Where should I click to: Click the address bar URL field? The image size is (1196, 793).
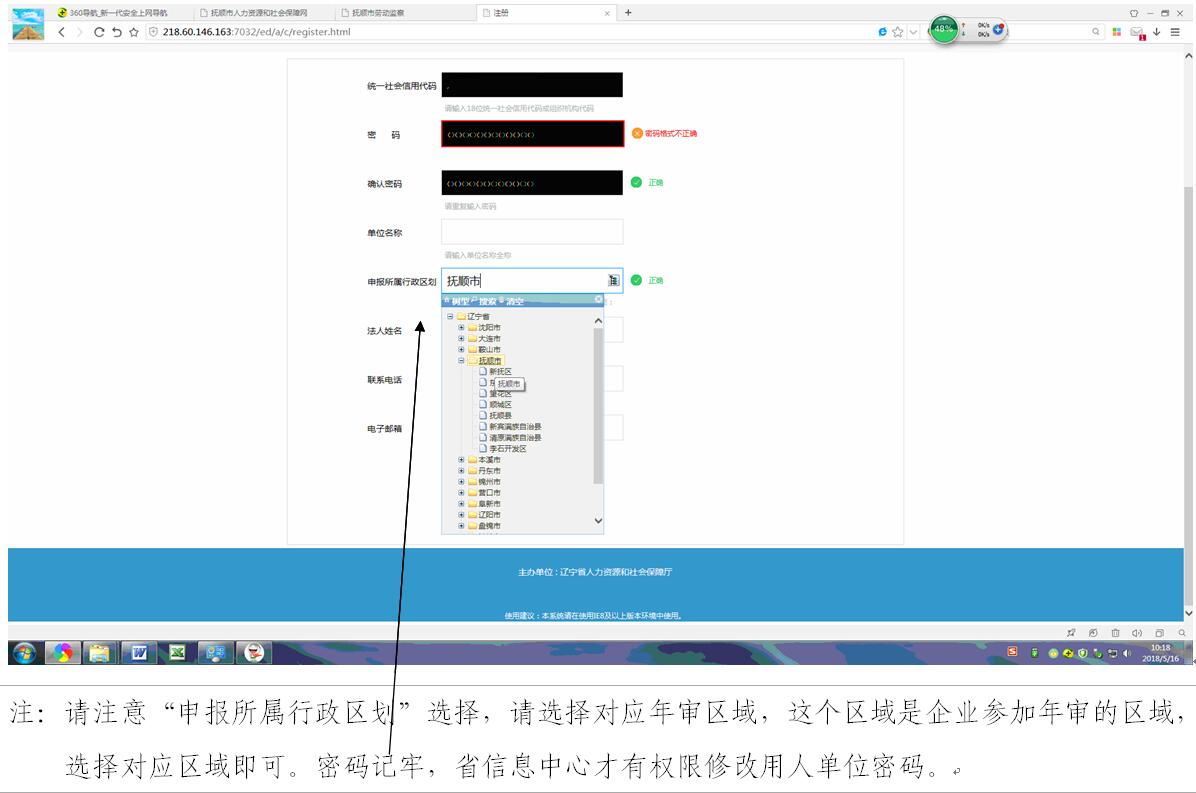(503, 32)
